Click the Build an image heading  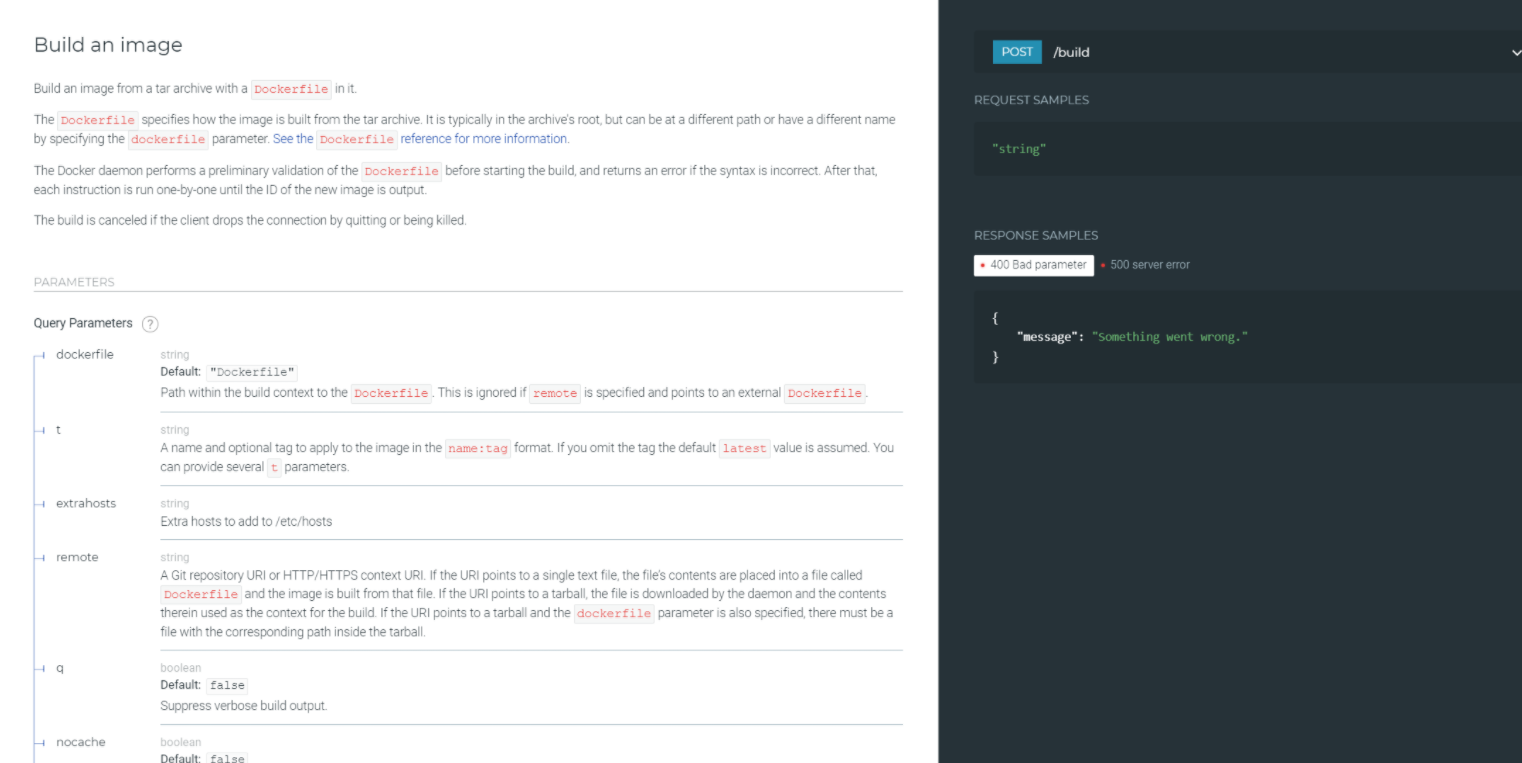tap(108, 45)
